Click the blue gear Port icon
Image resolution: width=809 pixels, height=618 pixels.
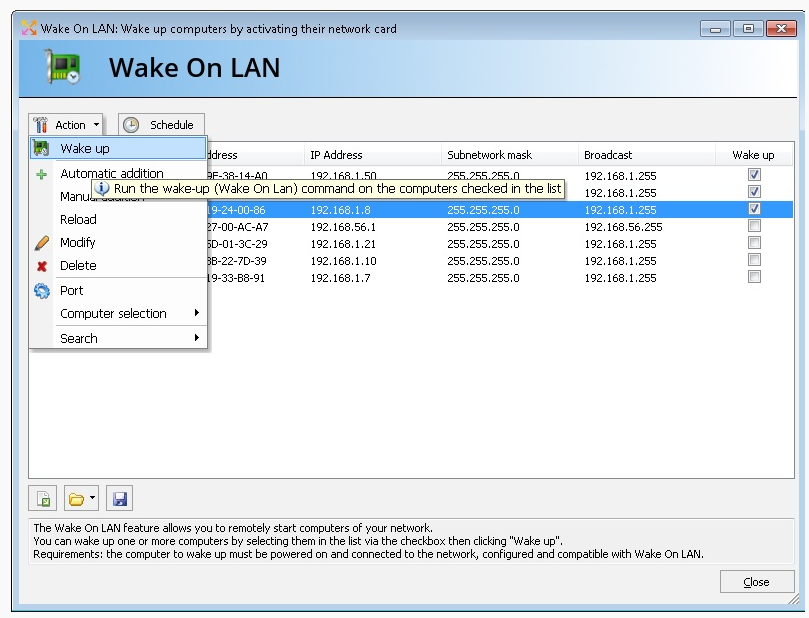[42, 291]
